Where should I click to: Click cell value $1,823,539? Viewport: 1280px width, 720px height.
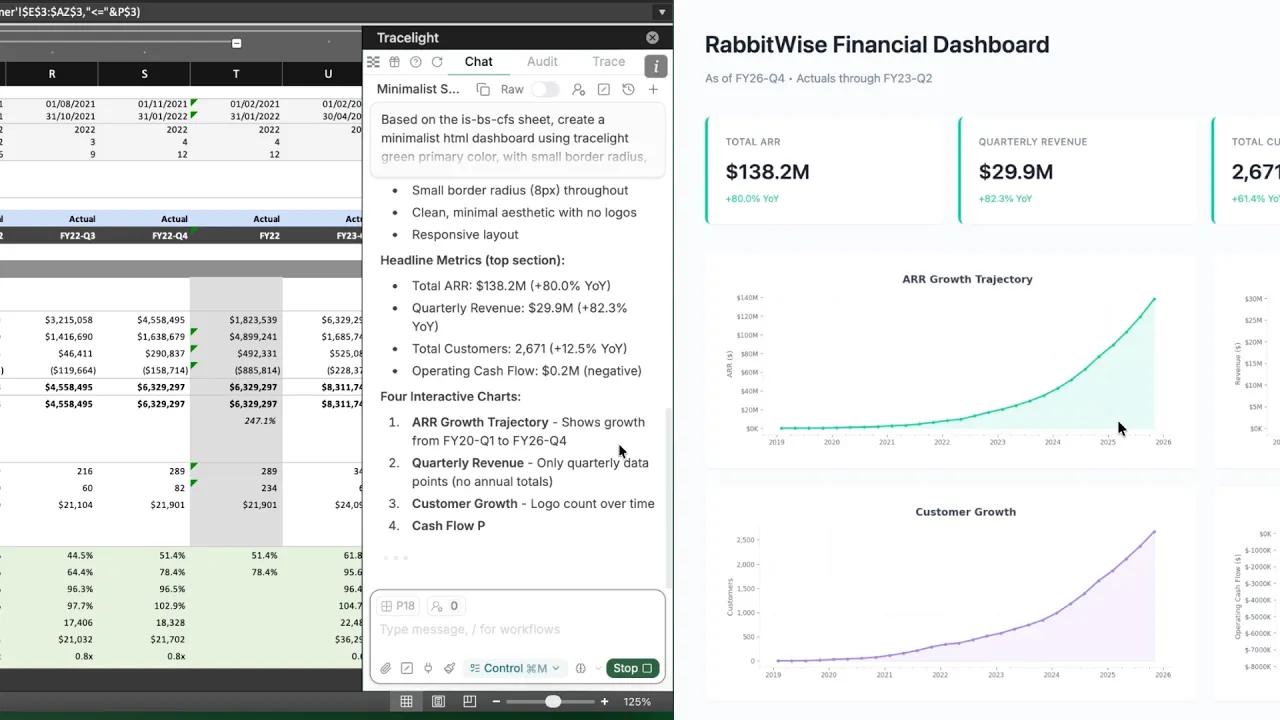(x=253, y=320)
